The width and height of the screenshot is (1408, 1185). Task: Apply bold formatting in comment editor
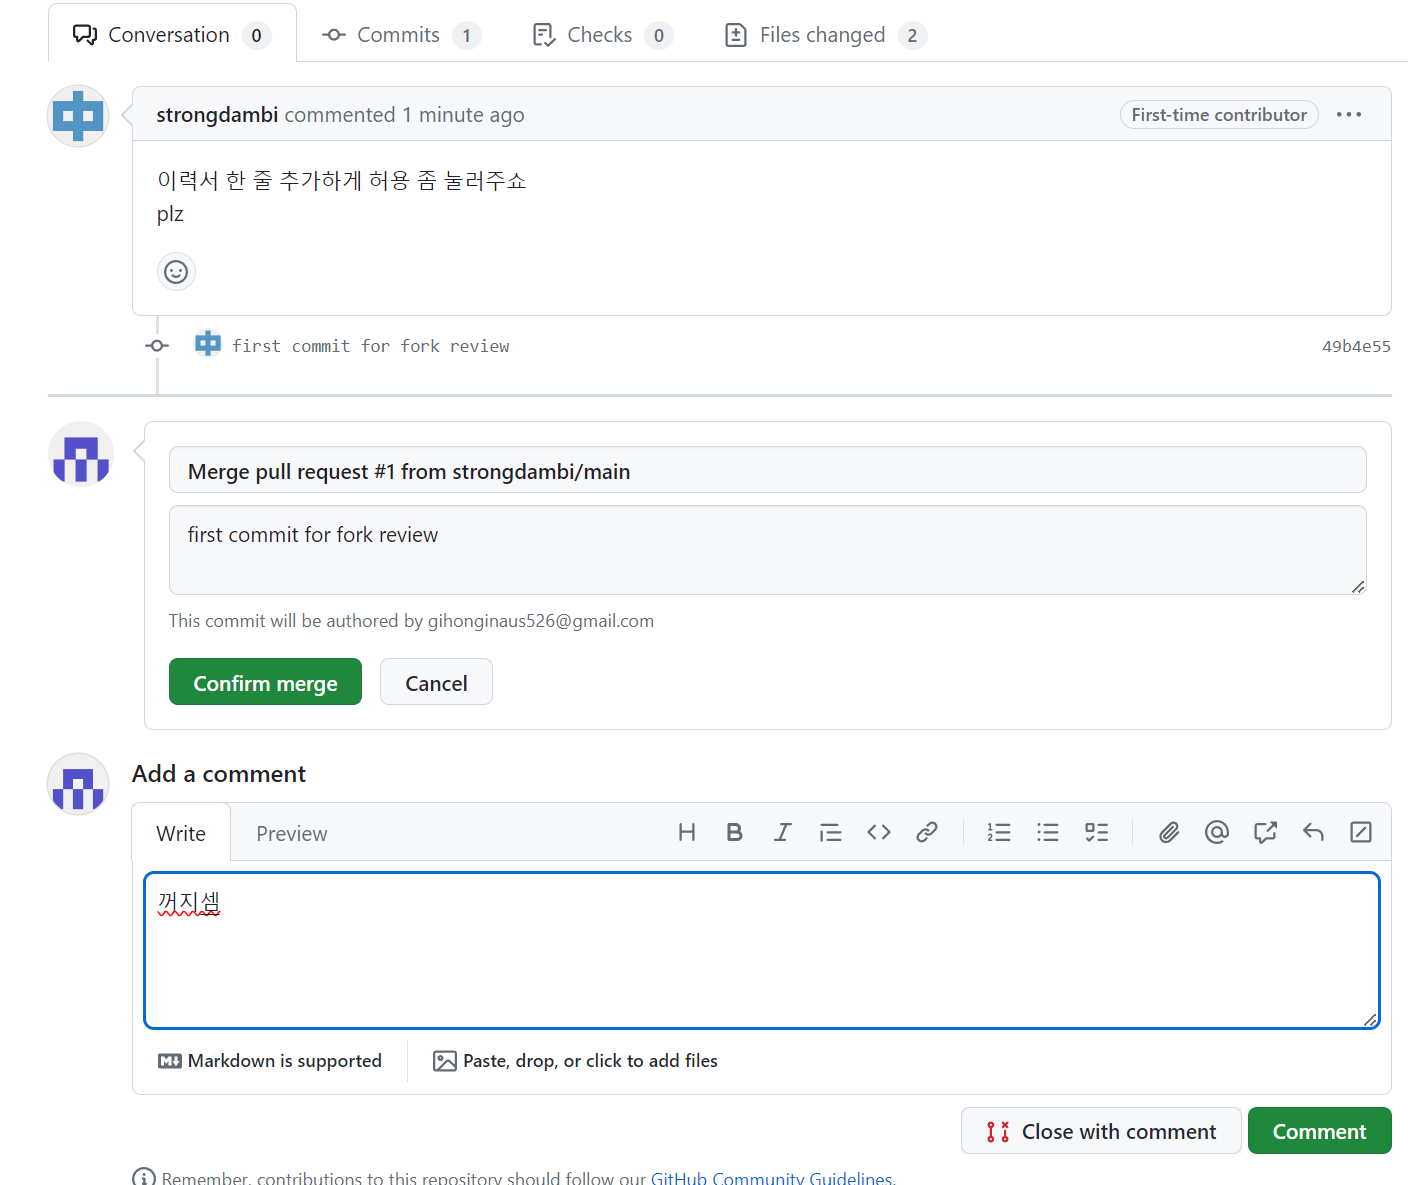pyautogui.click(x=734, y=832)
